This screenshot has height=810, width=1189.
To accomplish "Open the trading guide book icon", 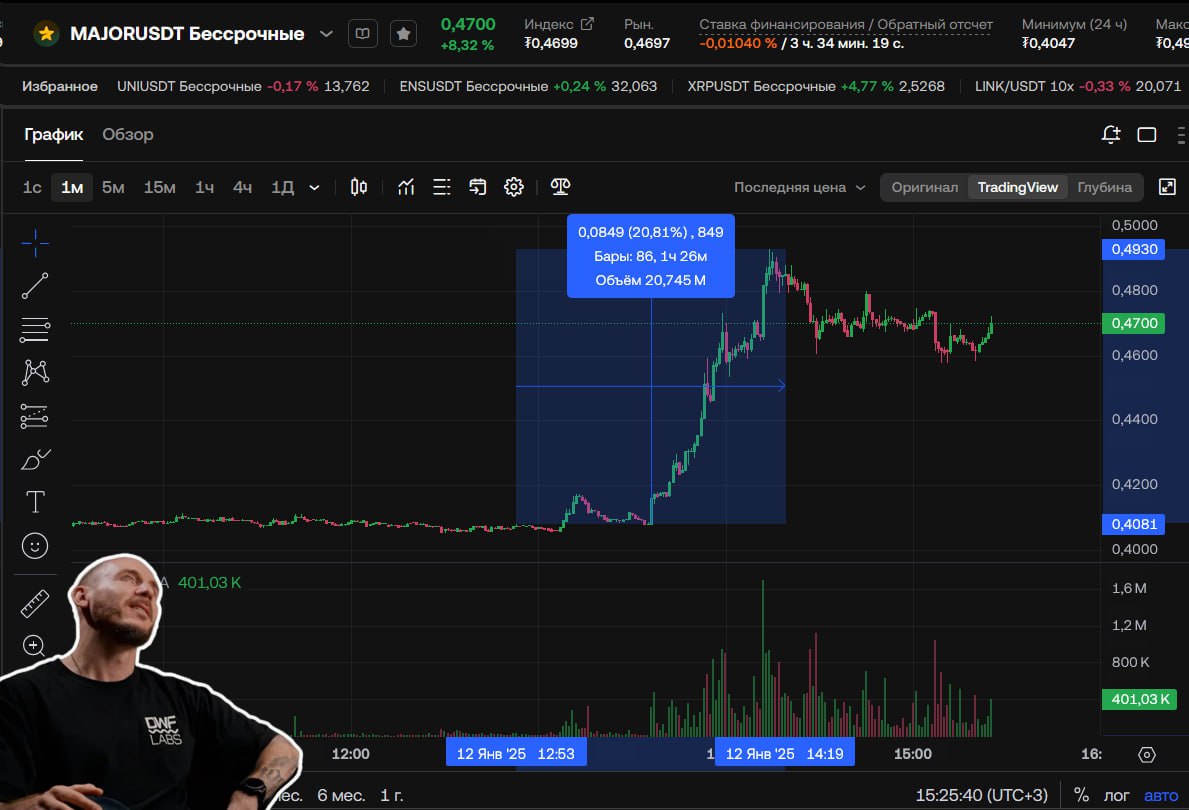I will tap(362, 33).
